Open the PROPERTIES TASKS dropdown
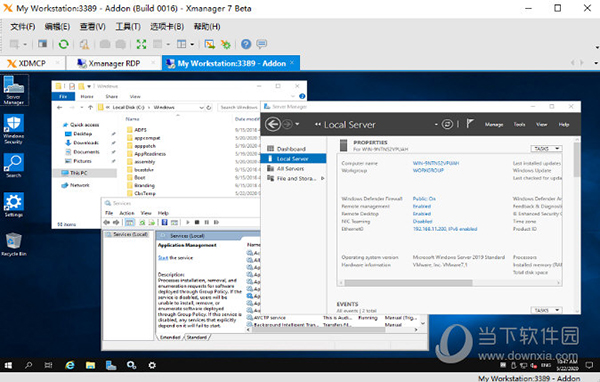 pyautogui.click(x=546, y=149)
